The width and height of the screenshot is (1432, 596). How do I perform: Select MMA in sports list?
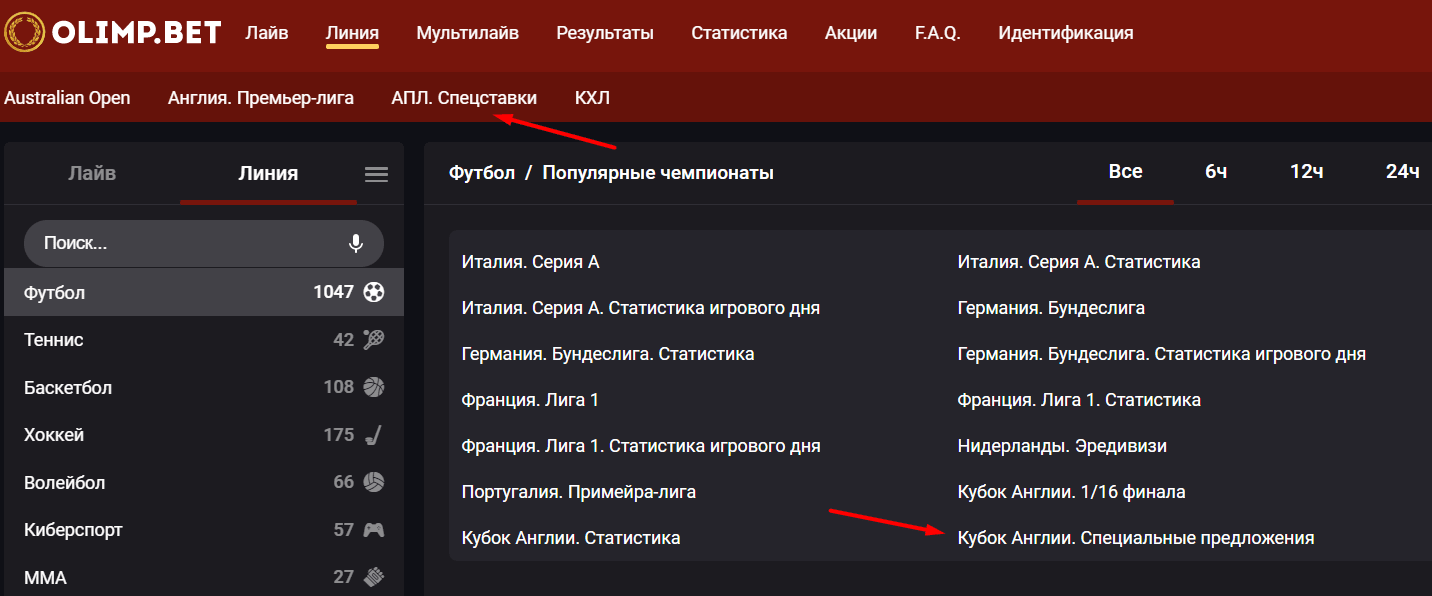click(x=204, y=577)
